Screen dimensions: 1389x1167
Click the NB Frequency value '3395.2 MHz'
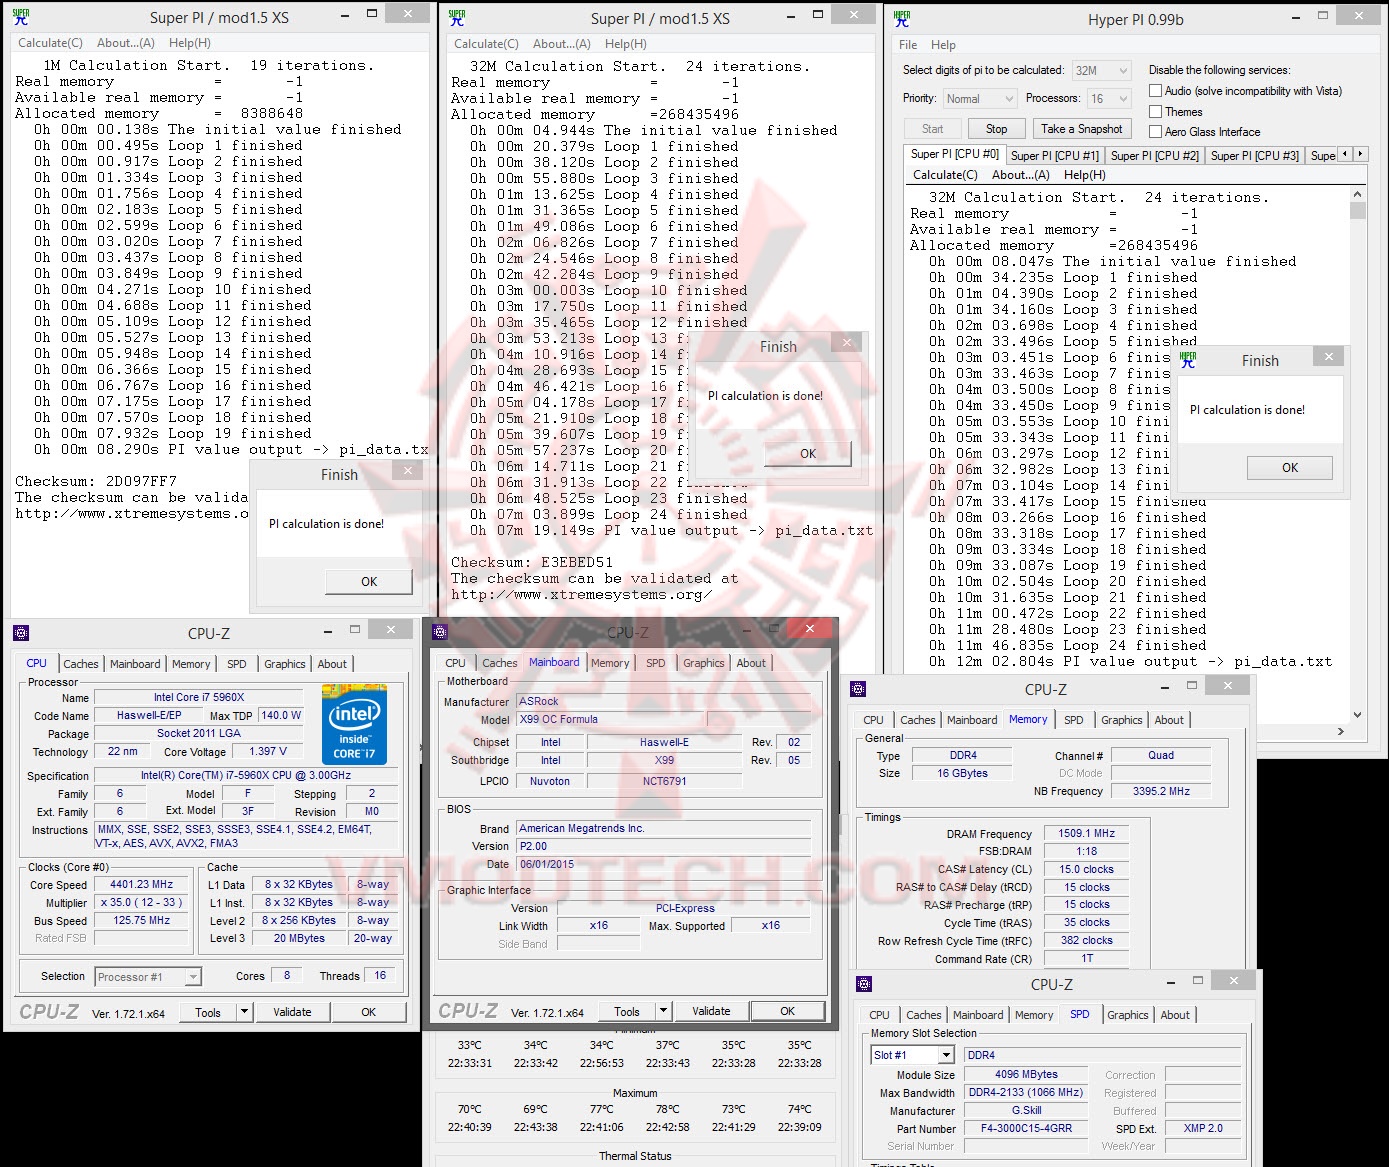1161,791
